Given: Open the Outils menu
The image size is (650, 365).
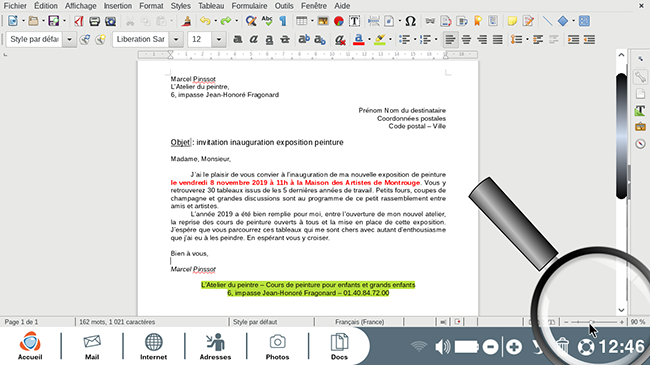Looking at the screenshot, I should (x=284, y=6).
